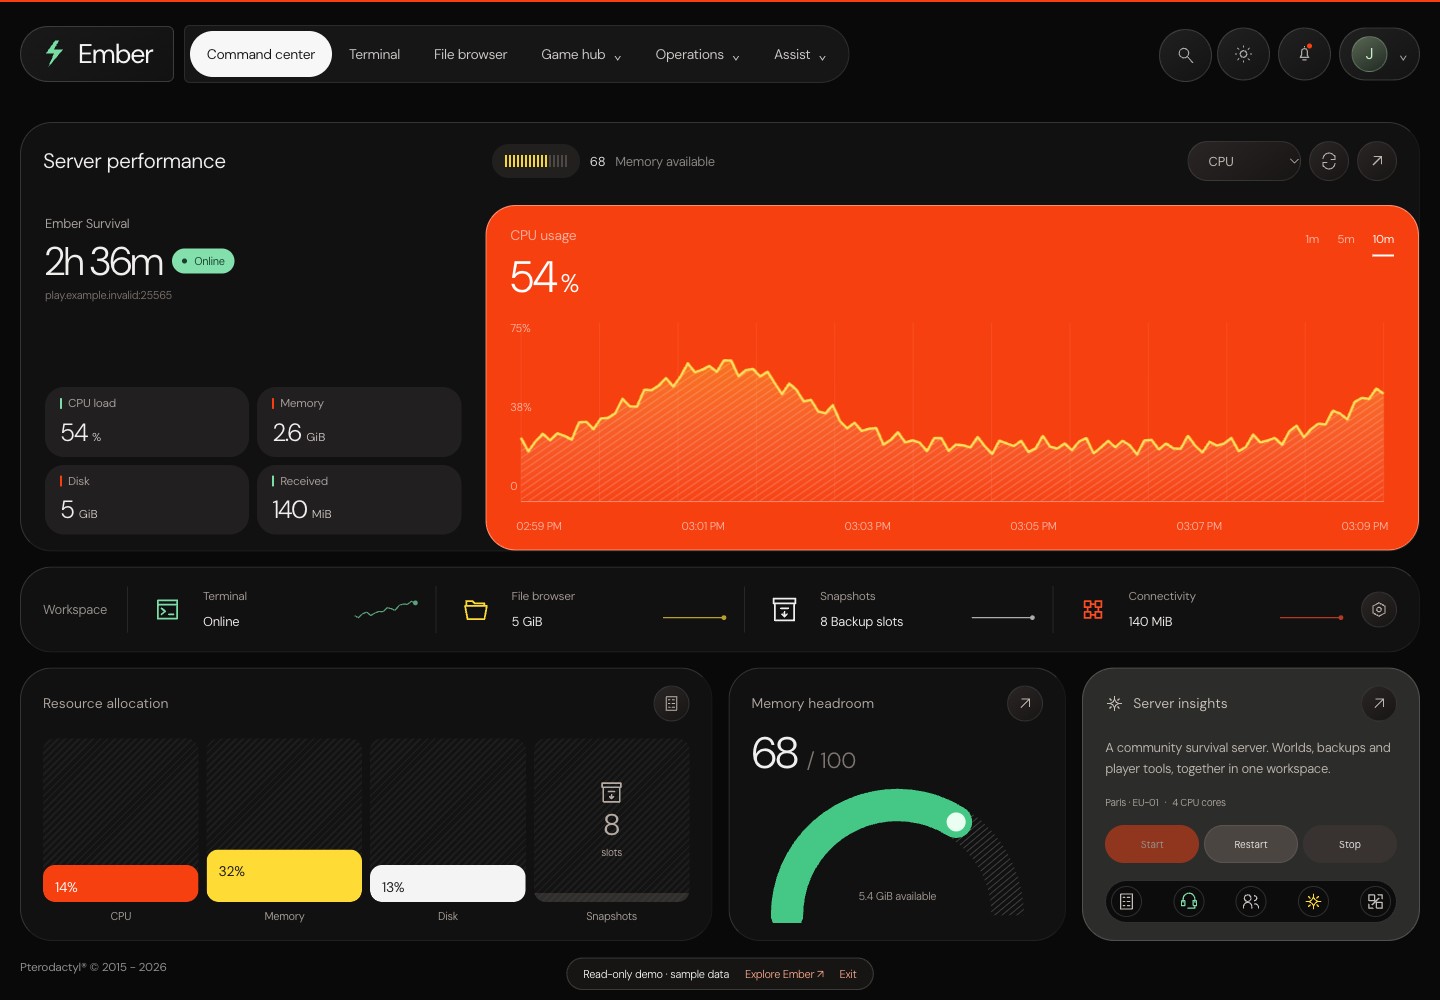The width and height of the screenshot is (1440, 1000).
Task: Open the user account avatar menu
Action: pos(1379,55)
